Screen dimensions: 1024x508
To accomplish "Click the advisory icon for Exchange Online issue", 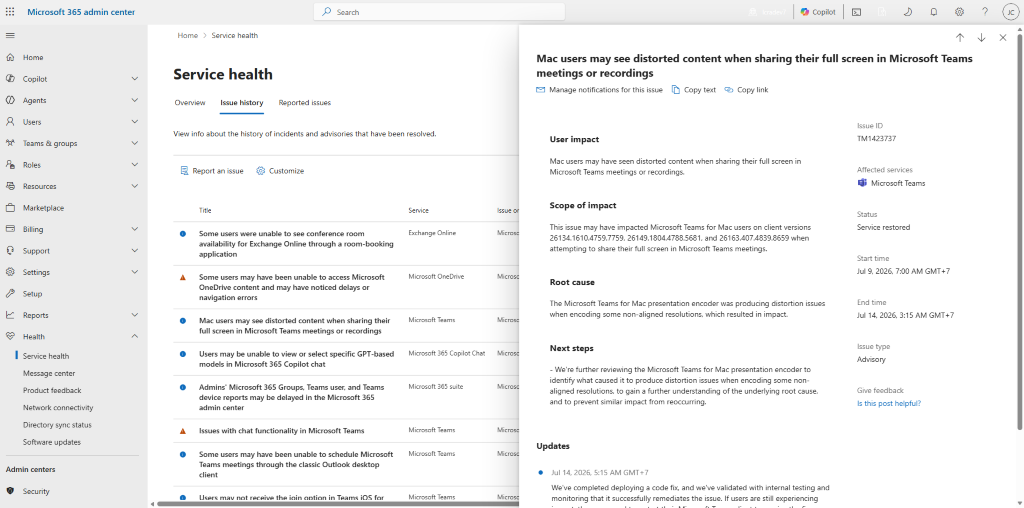I will pyautogui.click(x=183, y=234).
